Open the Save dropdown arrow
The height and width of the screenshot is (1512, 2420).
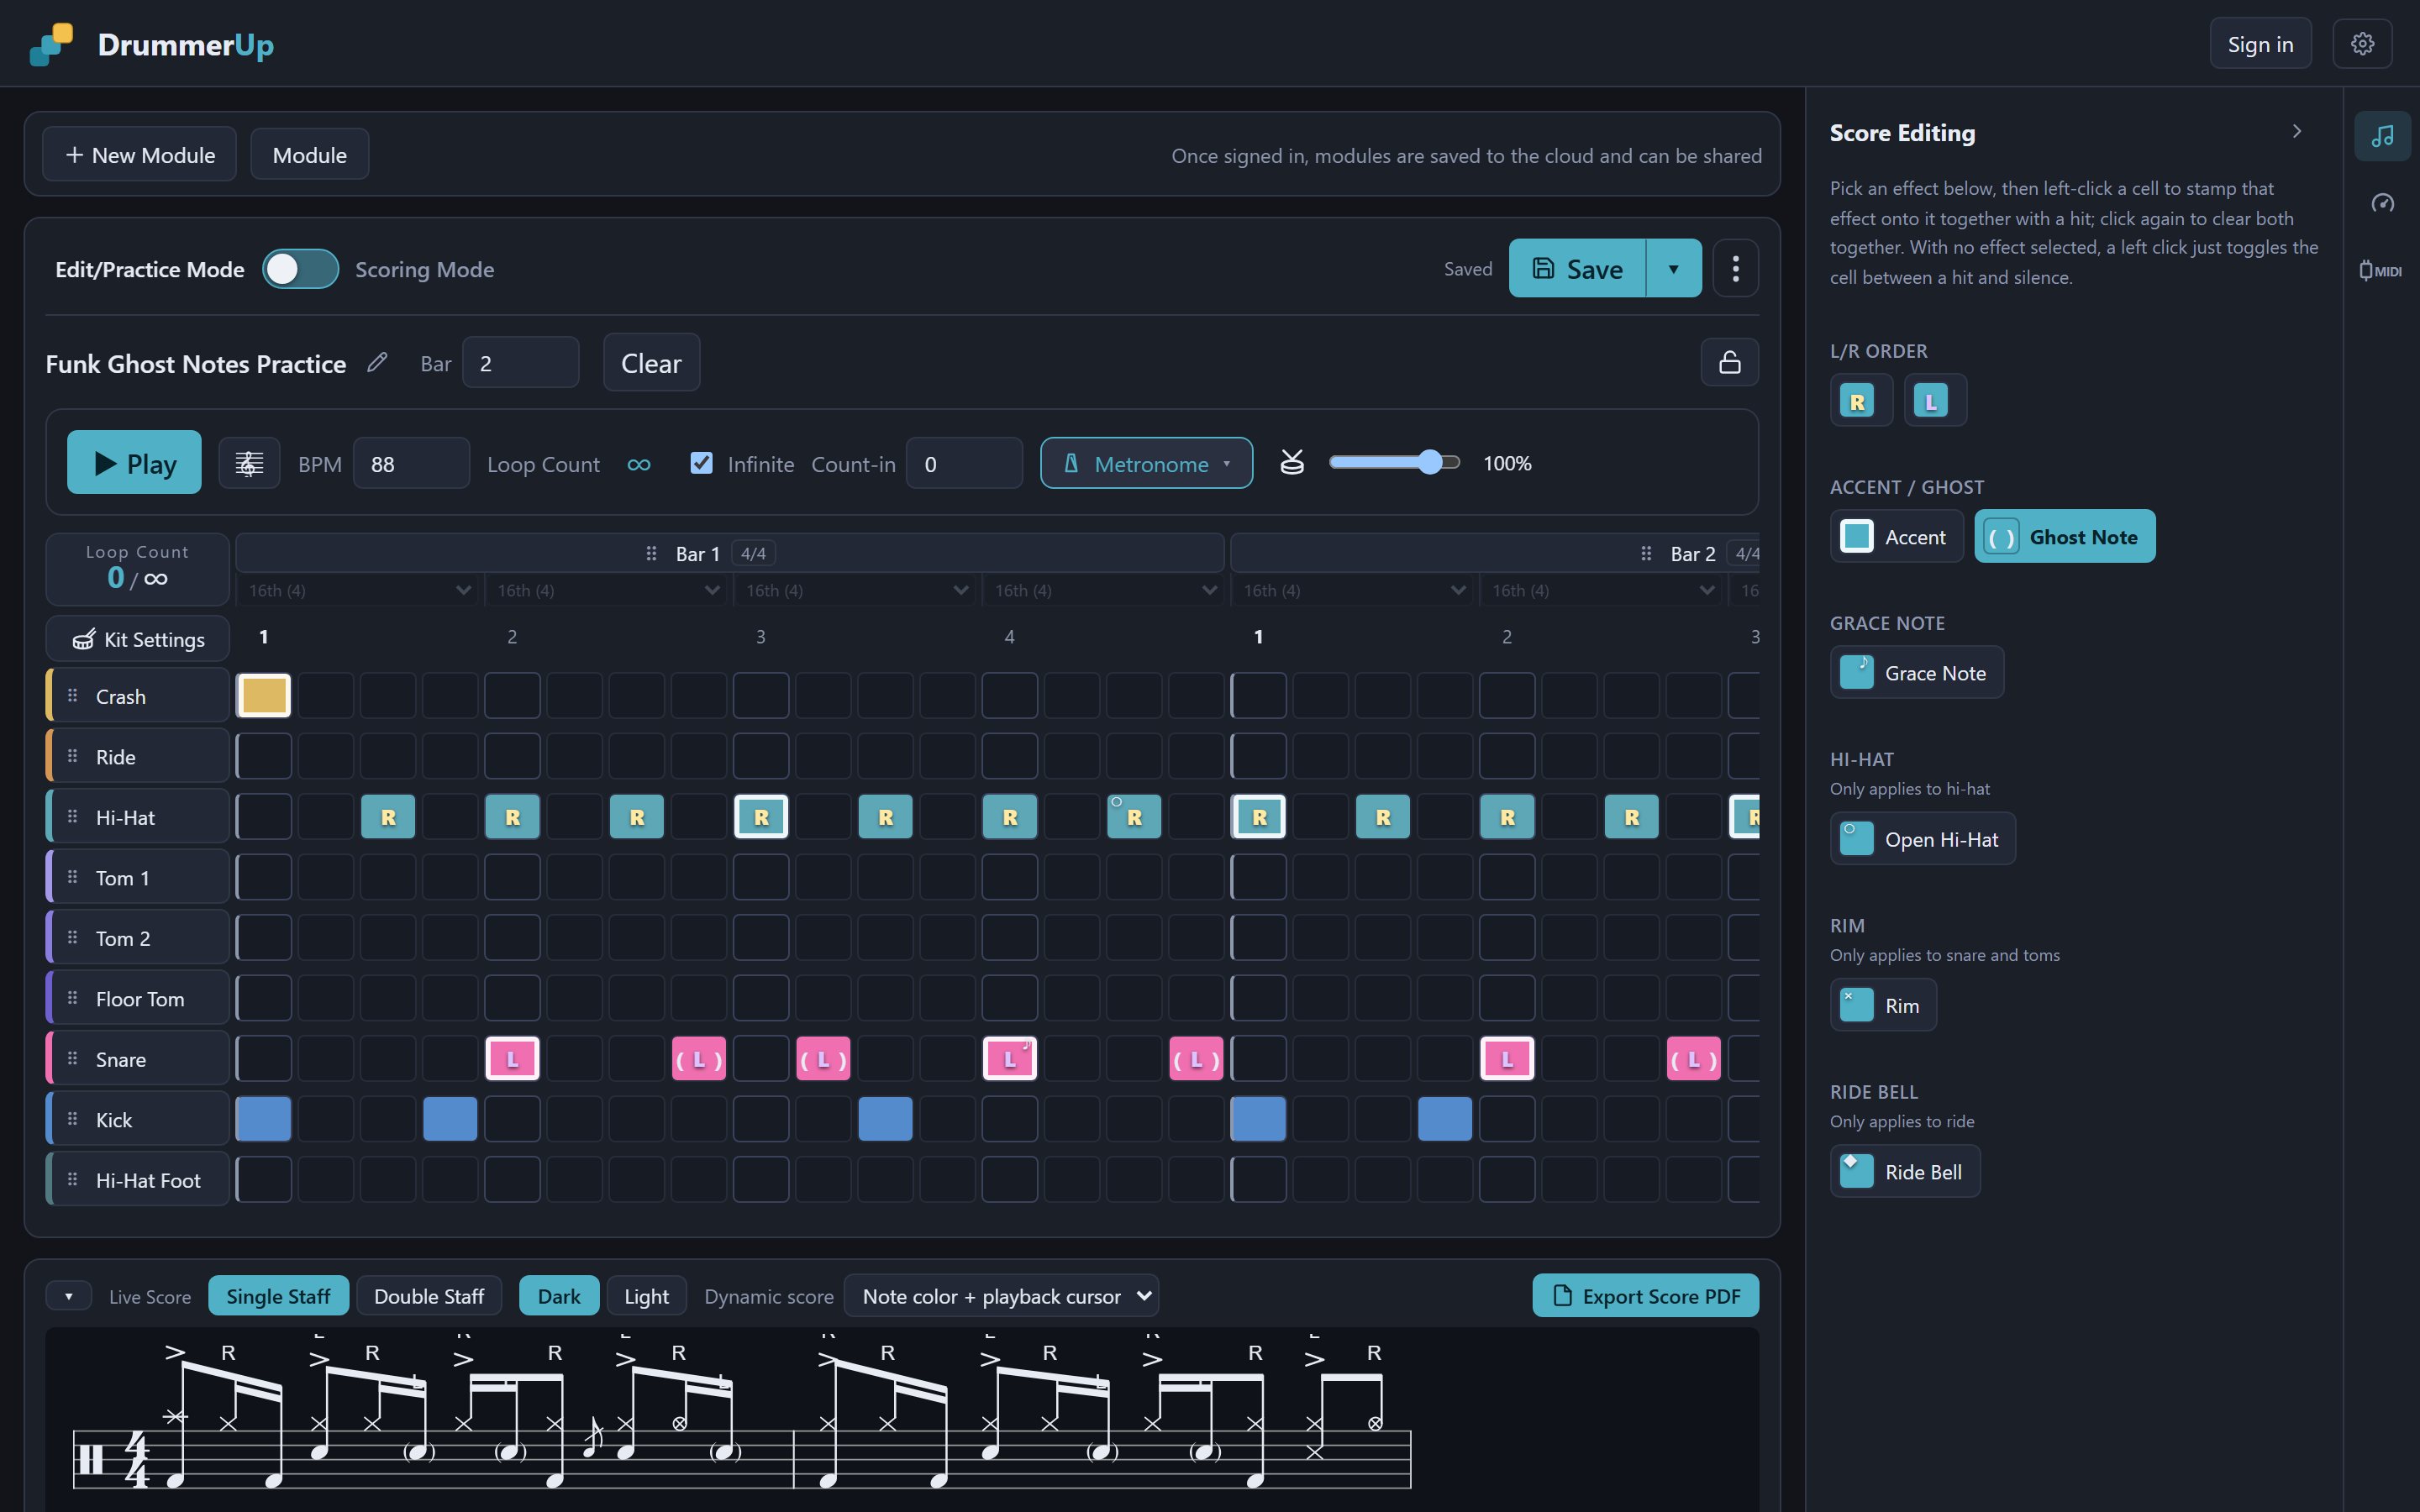1673,268
